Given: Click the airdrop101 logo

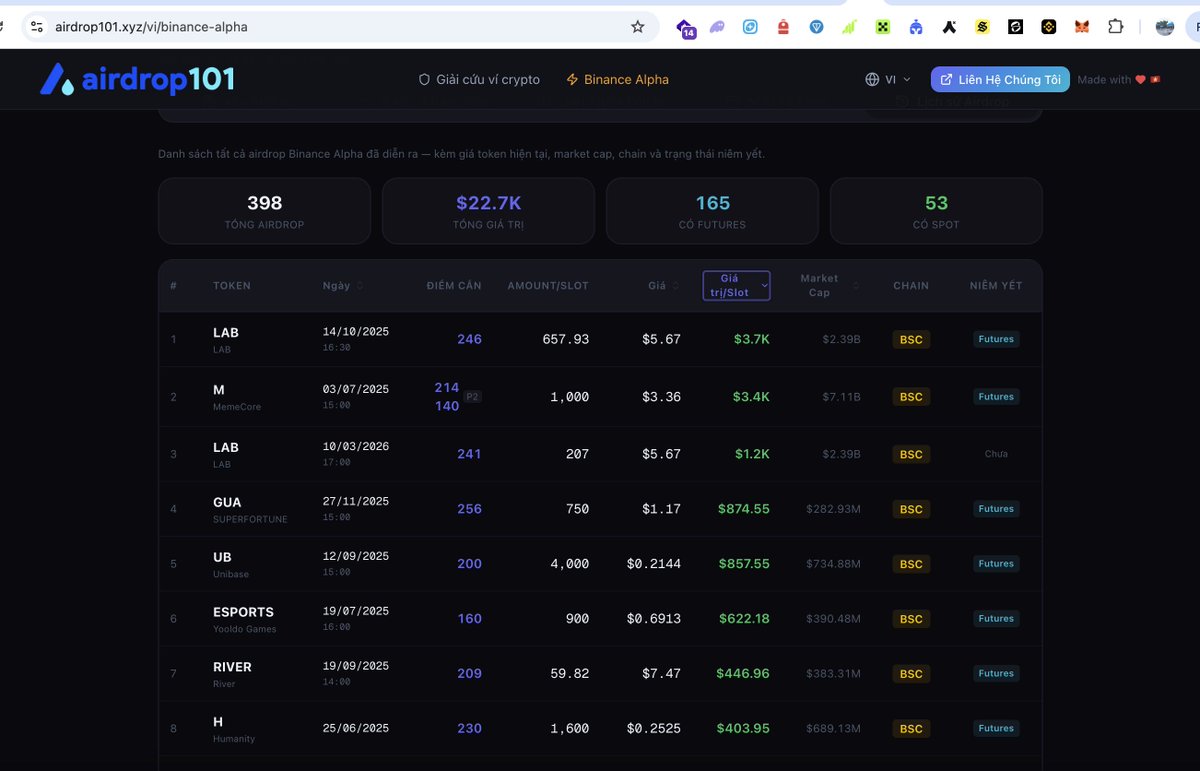Looking at the screenshot, I should tap(137, 79).
